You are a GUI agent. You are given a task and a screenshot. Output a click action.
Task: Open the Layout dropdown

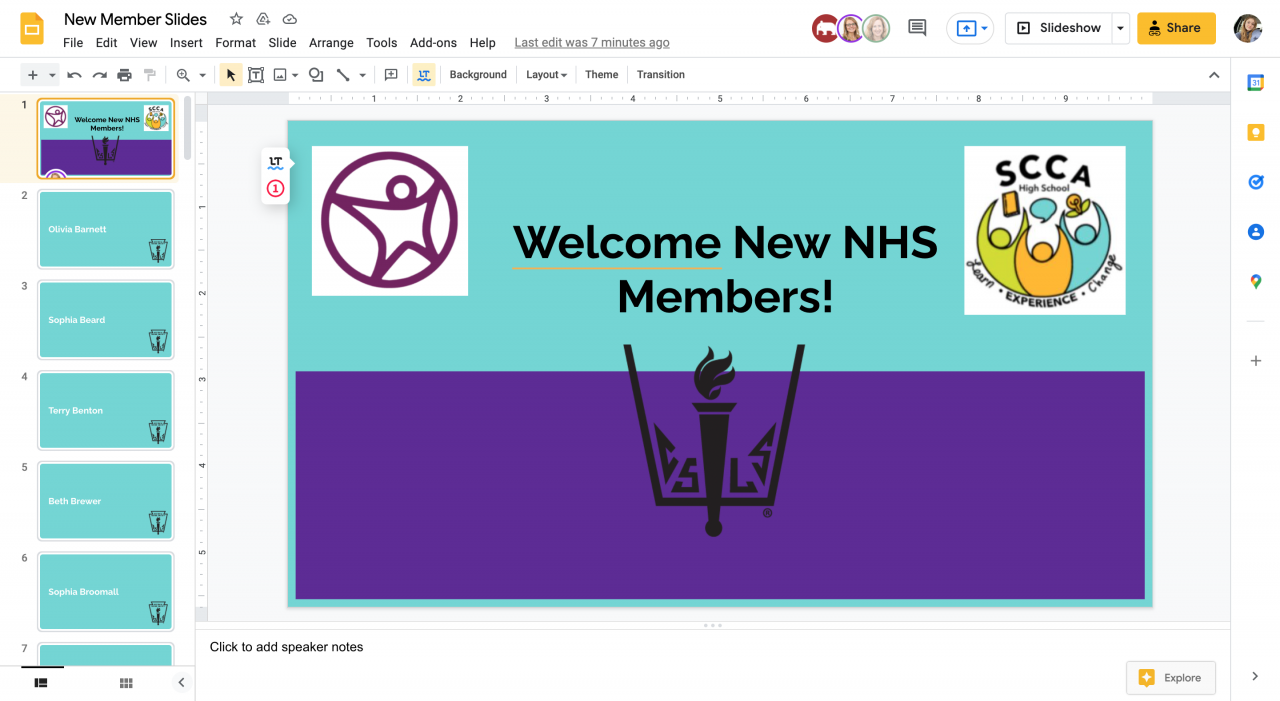coord(546,75)
